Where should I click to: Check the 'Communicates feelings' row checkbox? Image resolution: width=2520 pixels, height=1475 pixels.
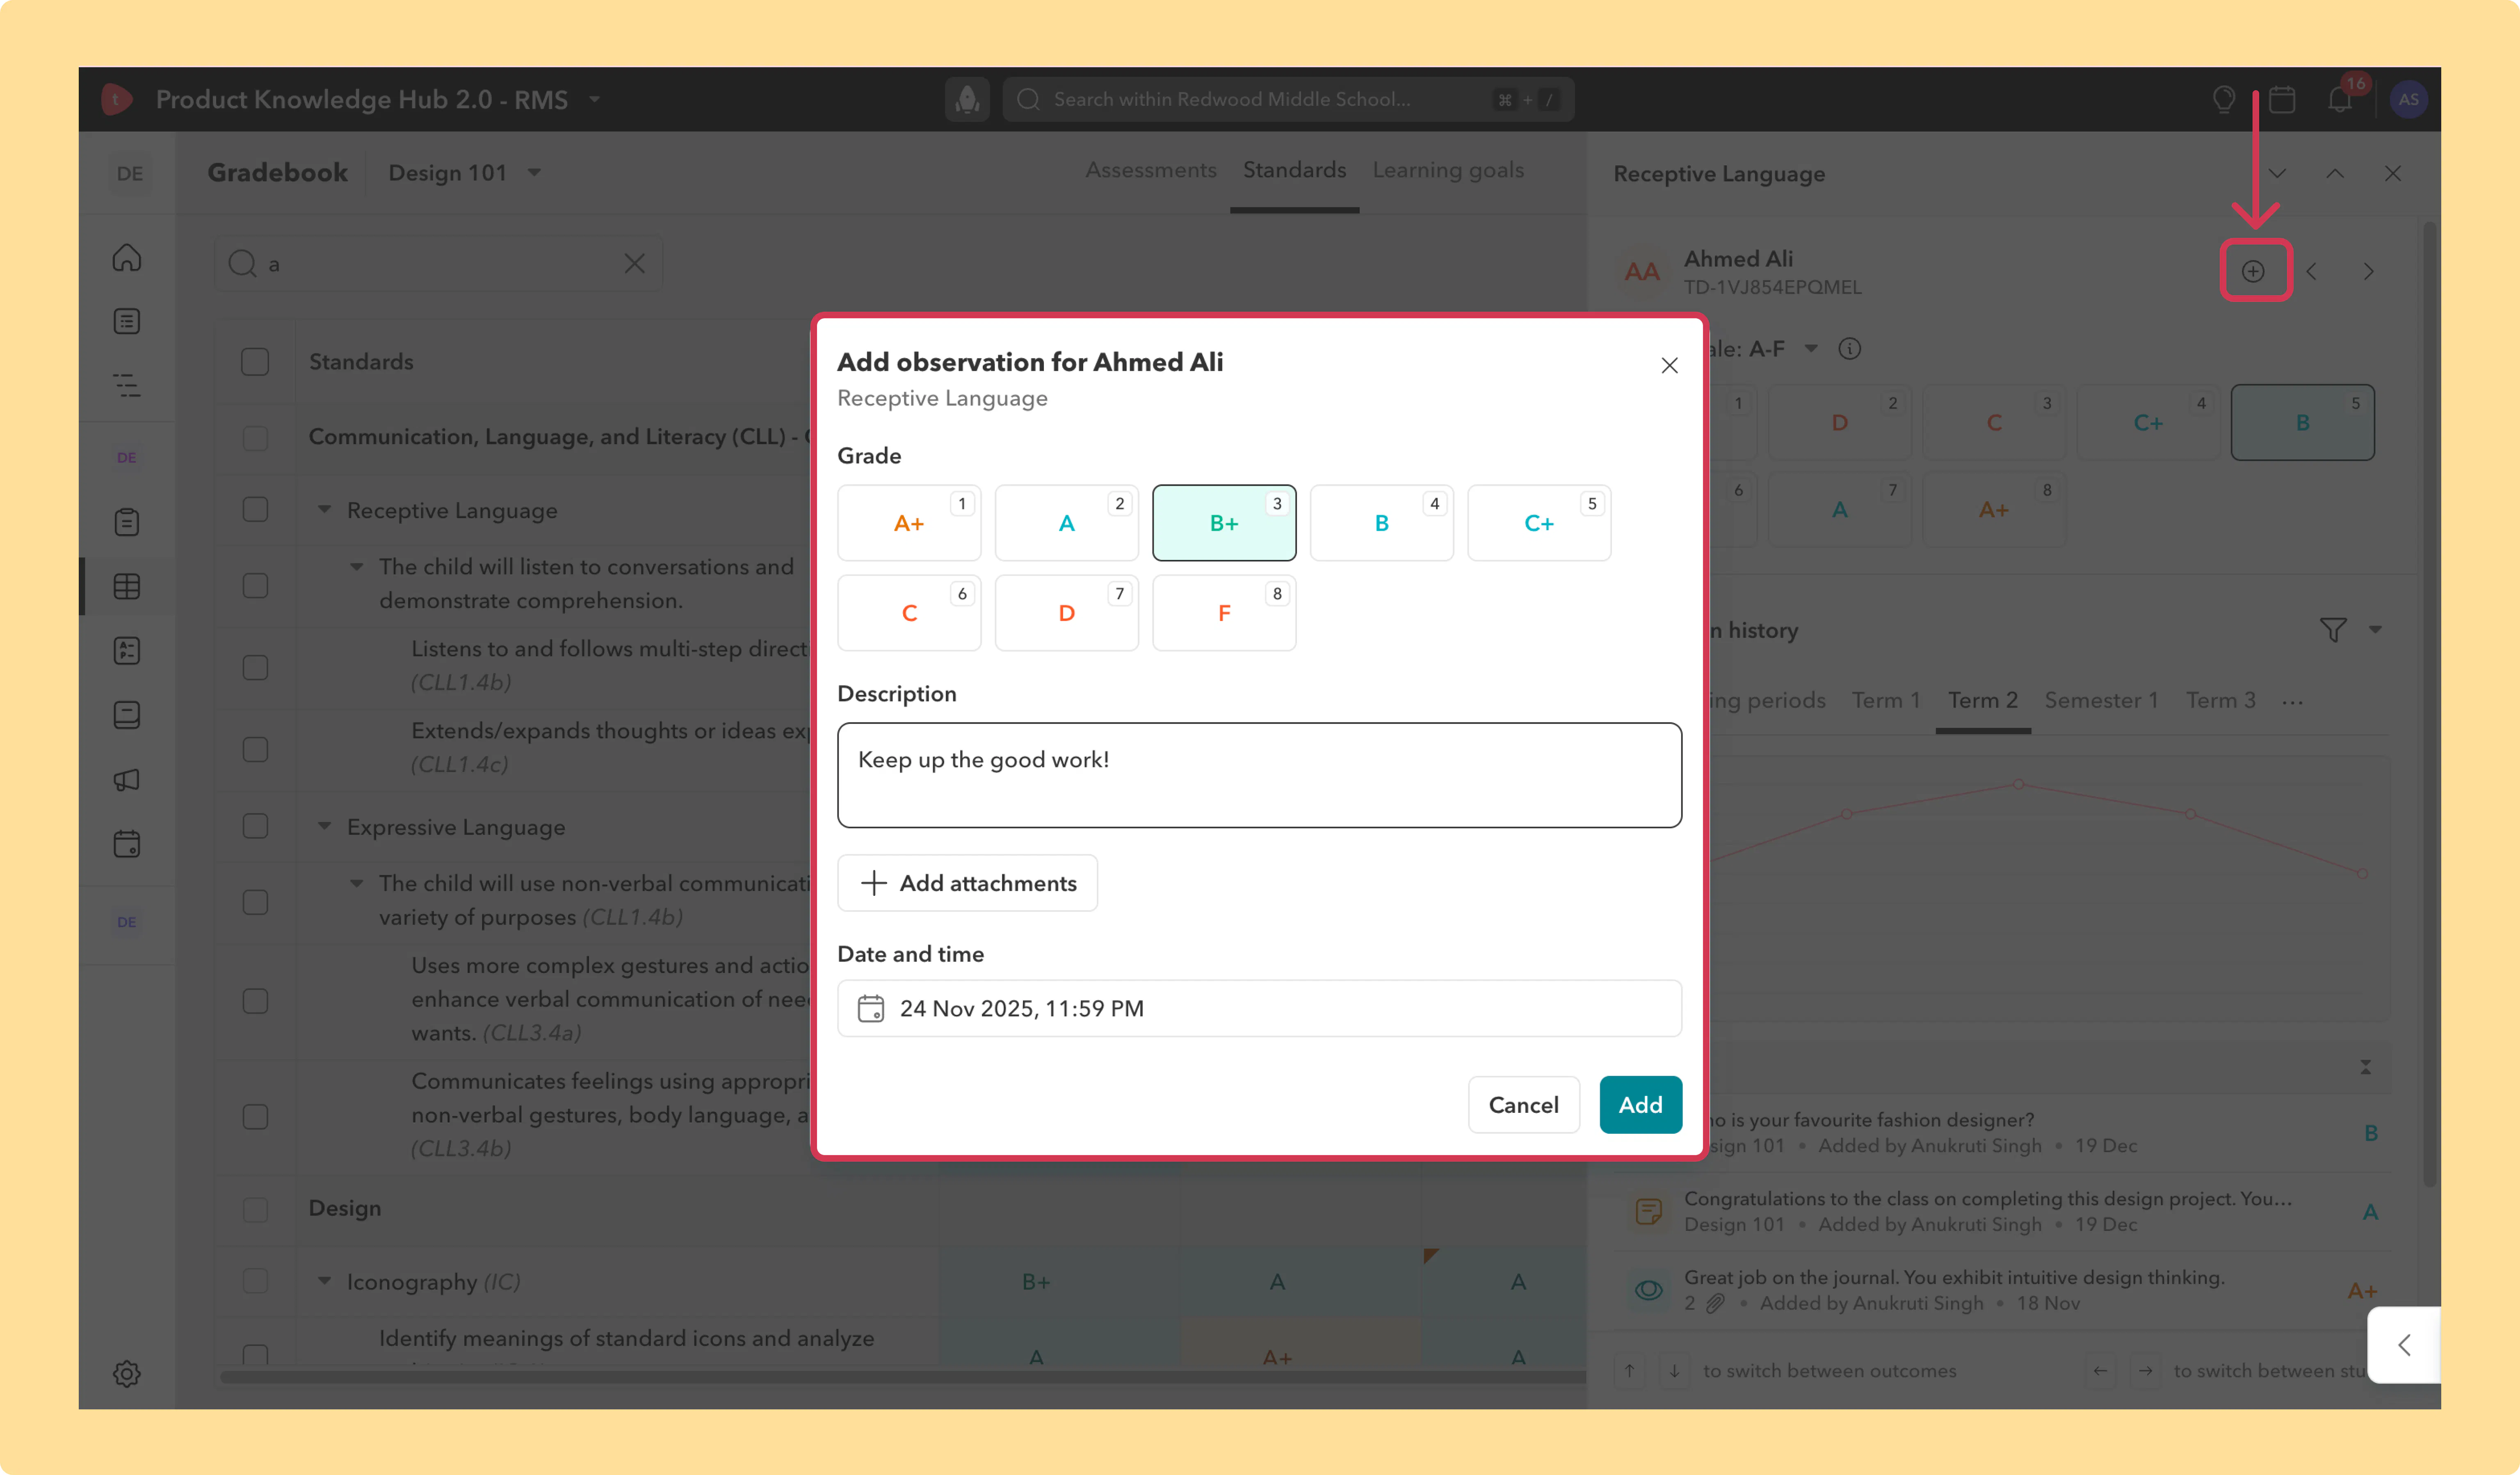(255, 1116)
